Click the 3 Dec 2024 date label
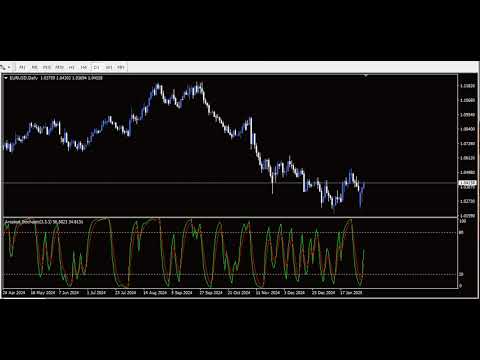The width and height of the screenshot is (480, 360). coord(295,293)
